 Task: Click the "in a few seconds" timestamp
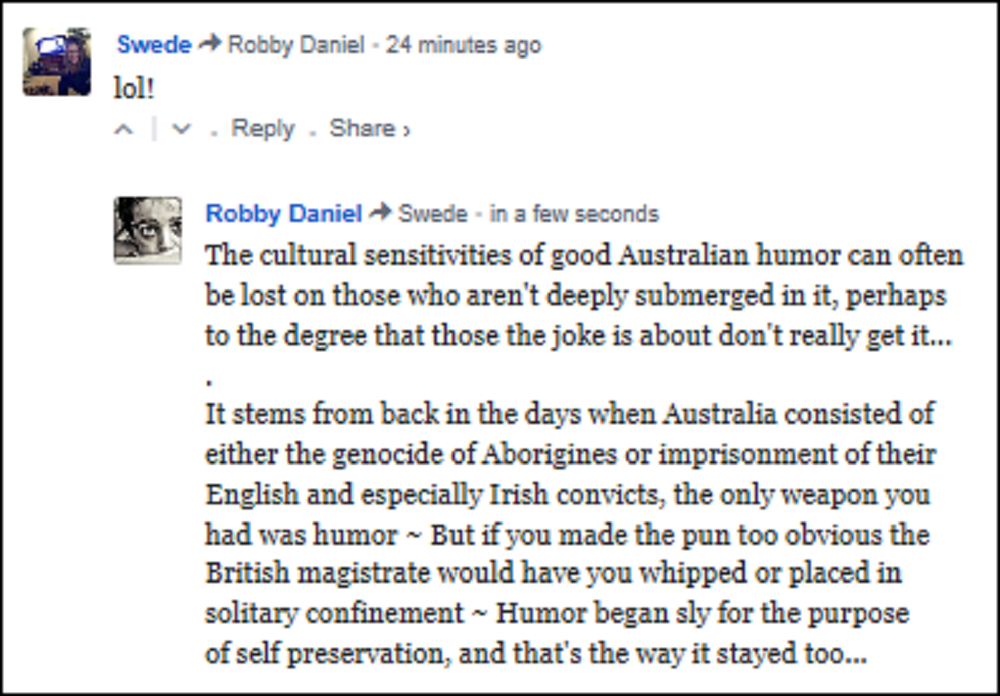[x=574, y=213]
